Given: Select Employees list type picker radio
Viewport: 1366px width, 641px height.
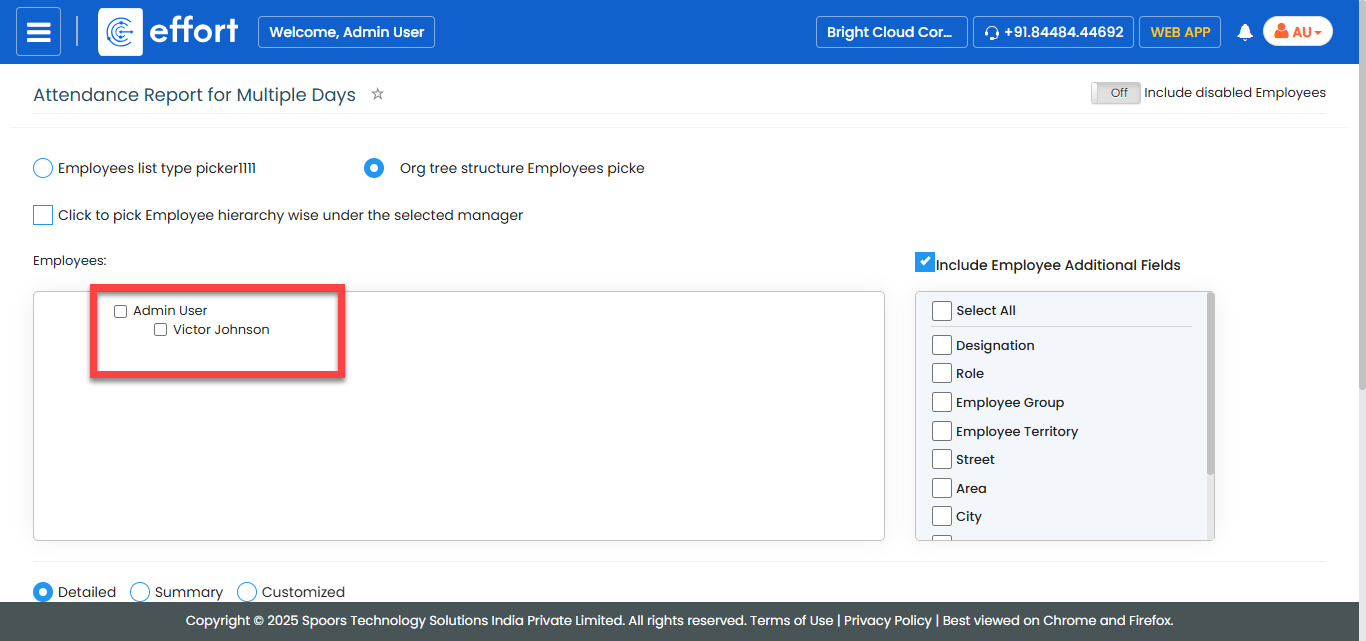Looking at the screenshot, I should (x=43, y=168).
